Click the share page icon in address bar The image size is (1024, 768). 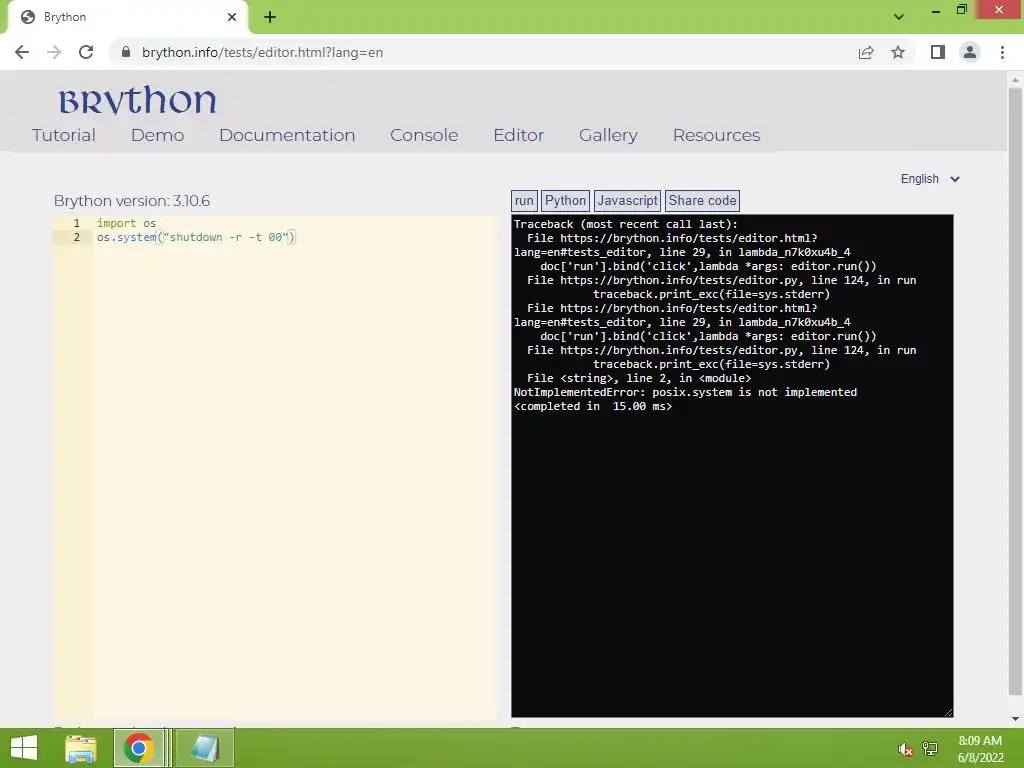click(866, 52)
